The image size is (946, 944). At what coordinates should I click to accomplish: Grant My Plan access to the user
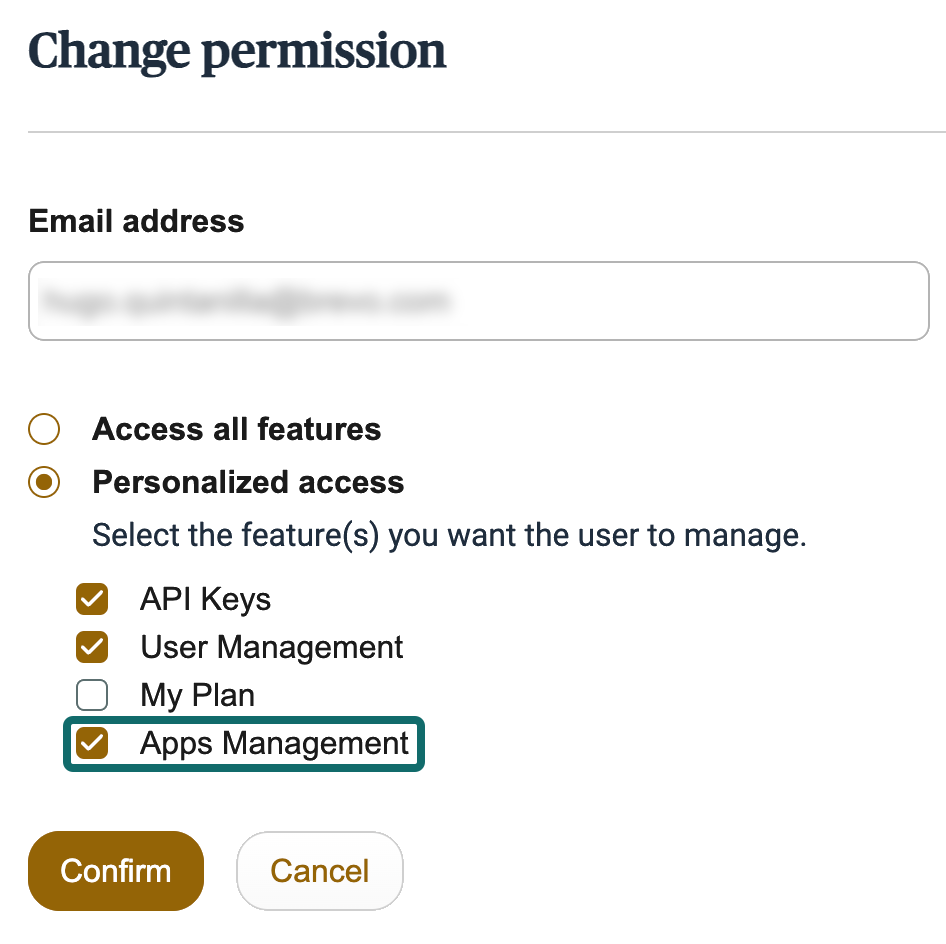click(x=91, y=695)
